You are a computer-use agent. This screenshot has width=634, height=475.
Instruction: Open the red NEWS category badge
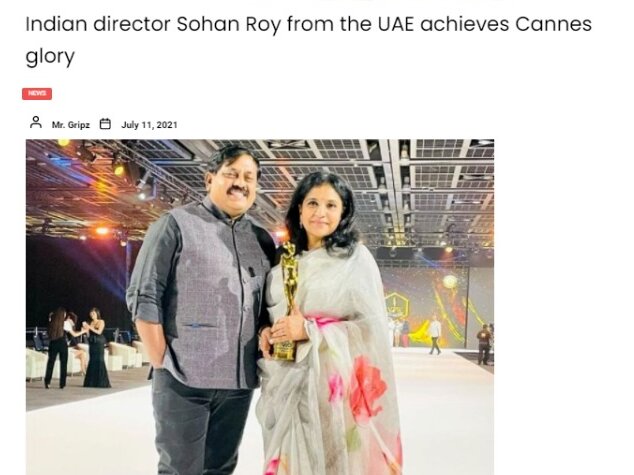37,93
